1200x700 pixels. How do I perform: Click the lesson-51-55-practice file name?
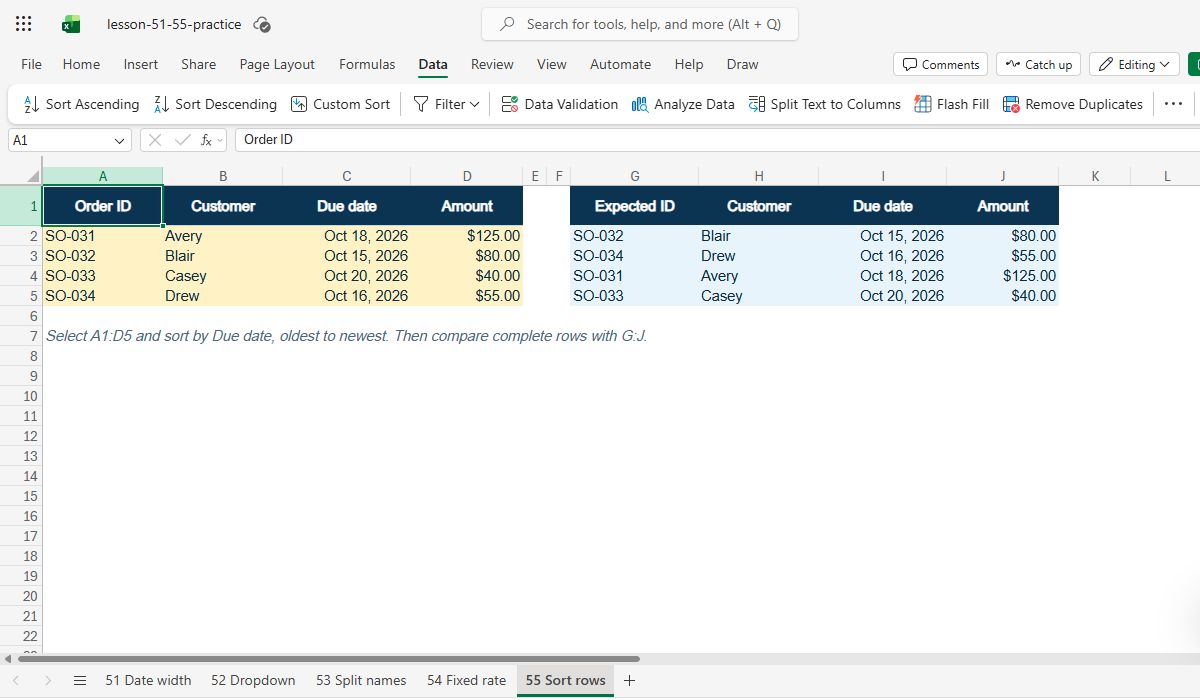[x=174, y=24]
